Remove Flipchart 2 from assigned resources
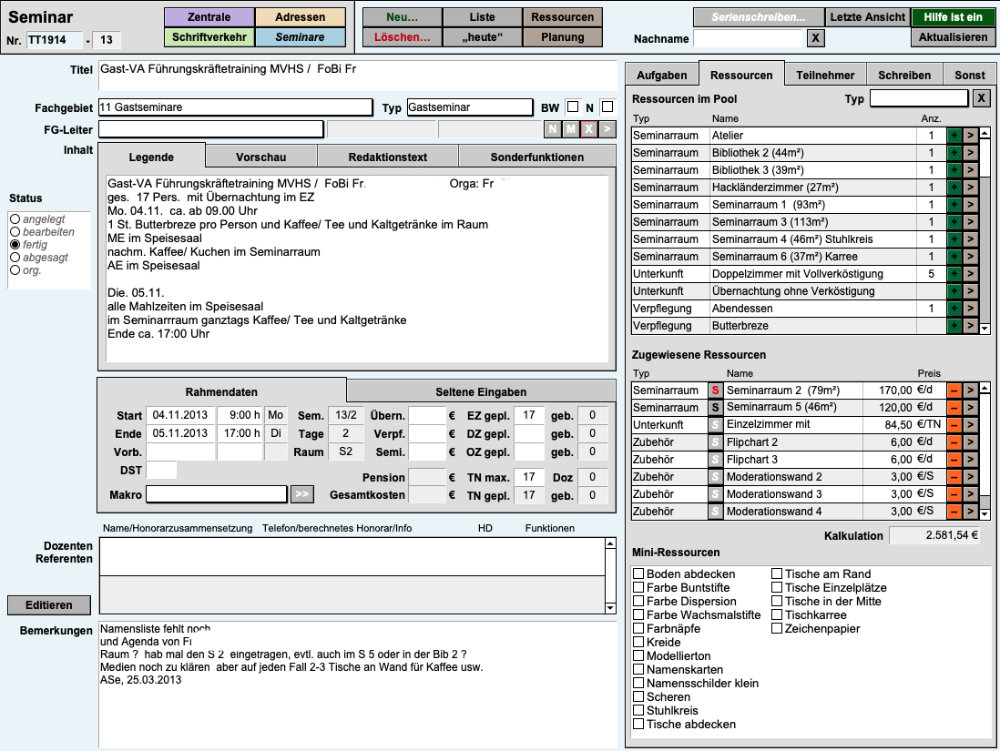Image resolution: width=1000 pixels, height=751 pixels. point(954,442)
